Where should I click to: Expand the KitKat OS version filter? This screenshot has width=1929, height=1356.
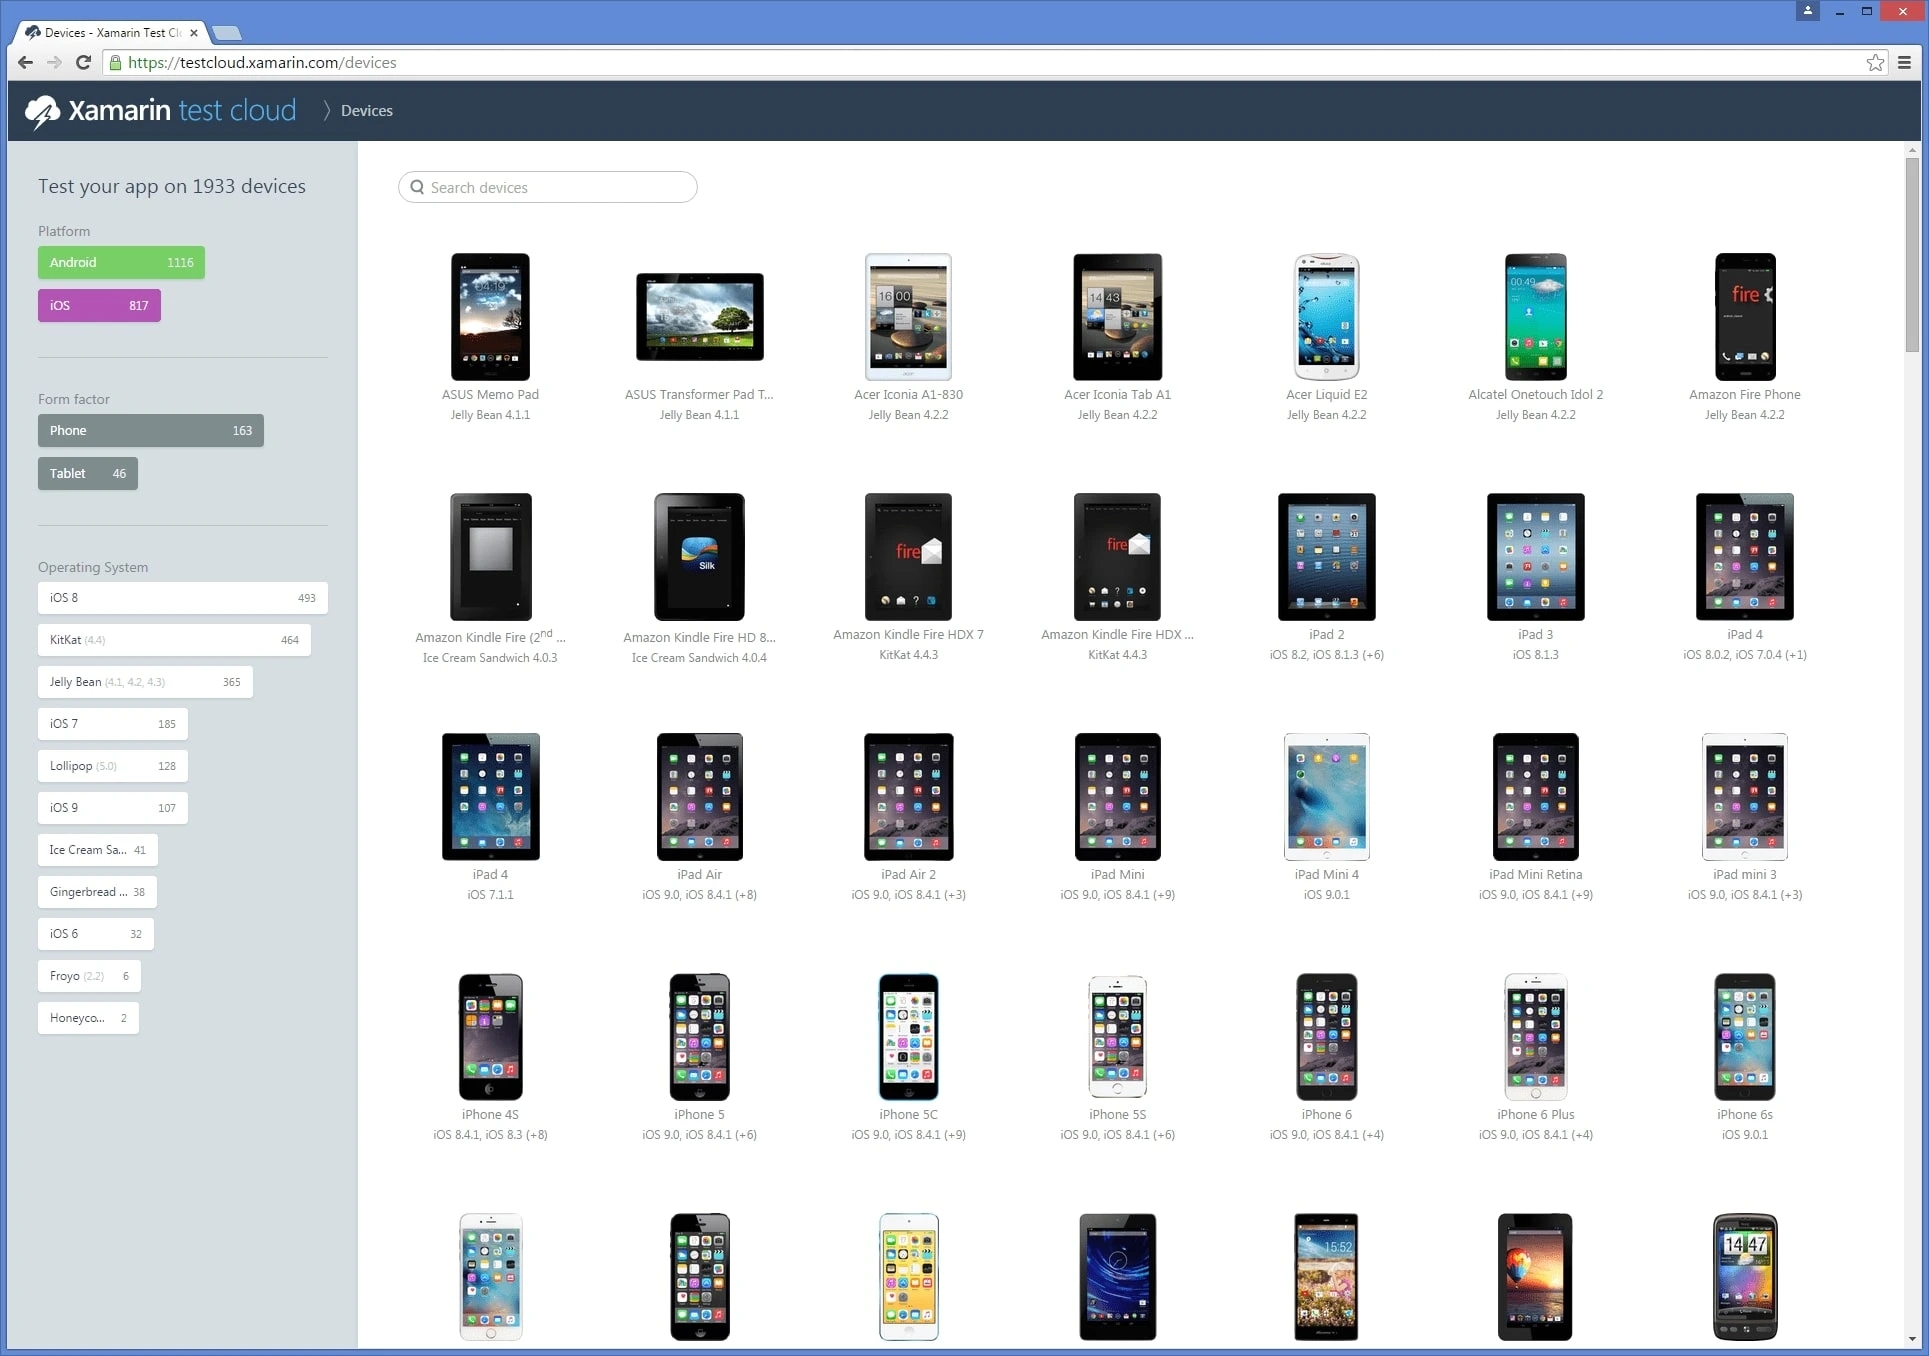click(176, 638)
